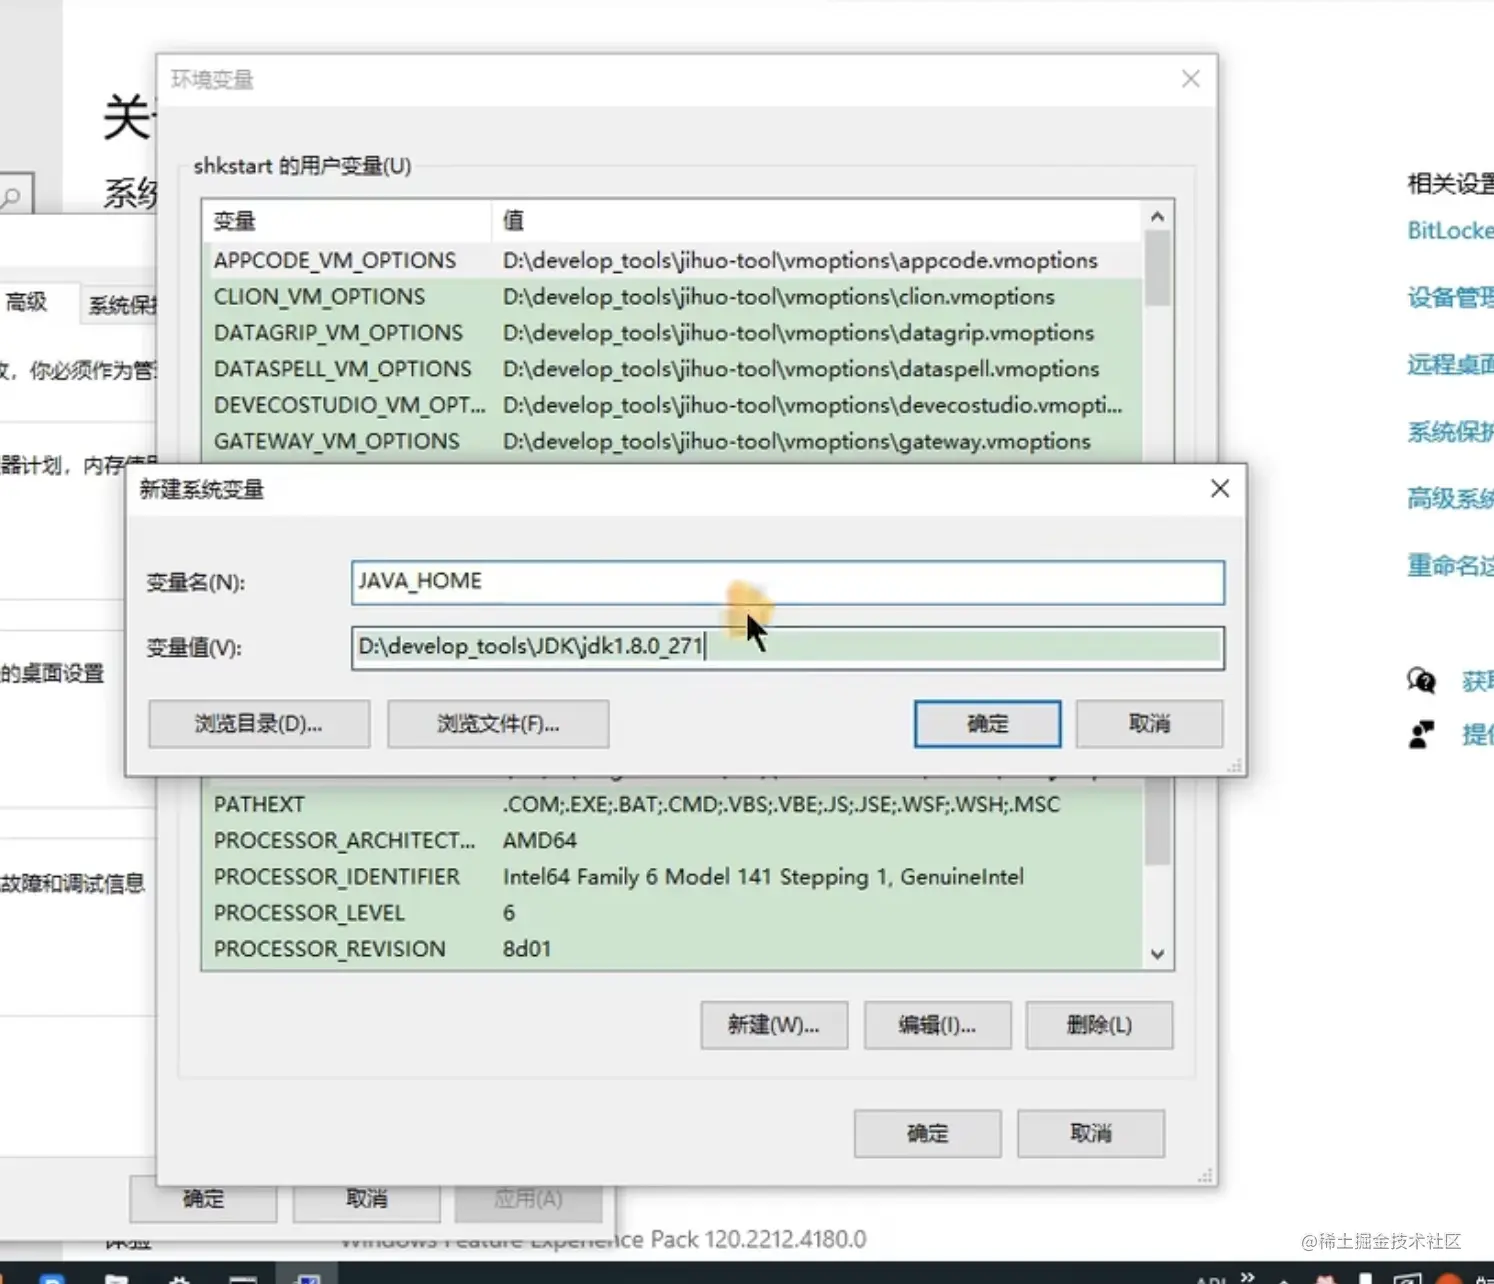Click 确定 in the 环境变量 window

[x=927, y=1134]
